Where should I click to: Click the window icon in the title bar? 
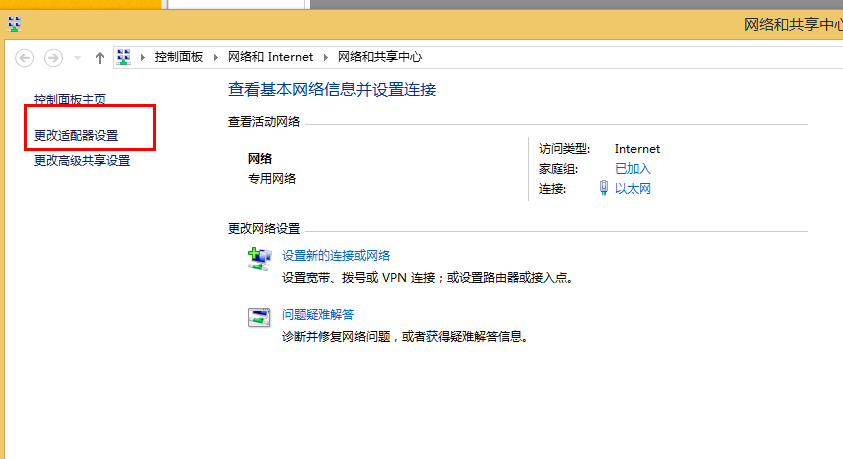pos(14,23)
